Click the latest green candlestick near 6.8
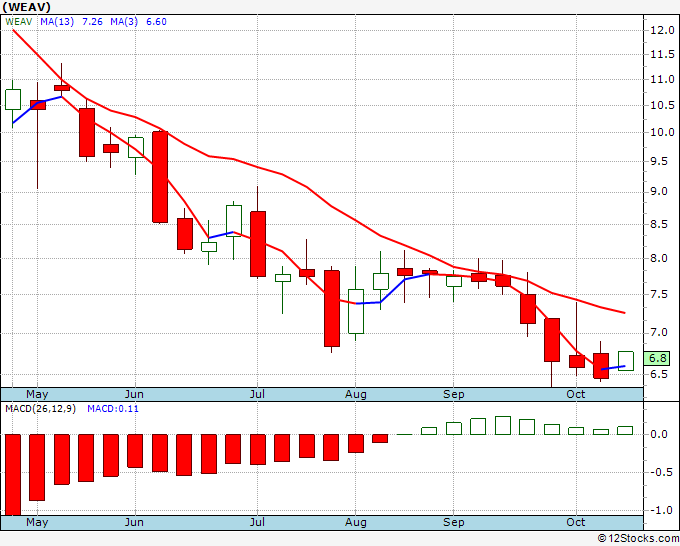This screenshot has height=546, width=680. (626, 361)
